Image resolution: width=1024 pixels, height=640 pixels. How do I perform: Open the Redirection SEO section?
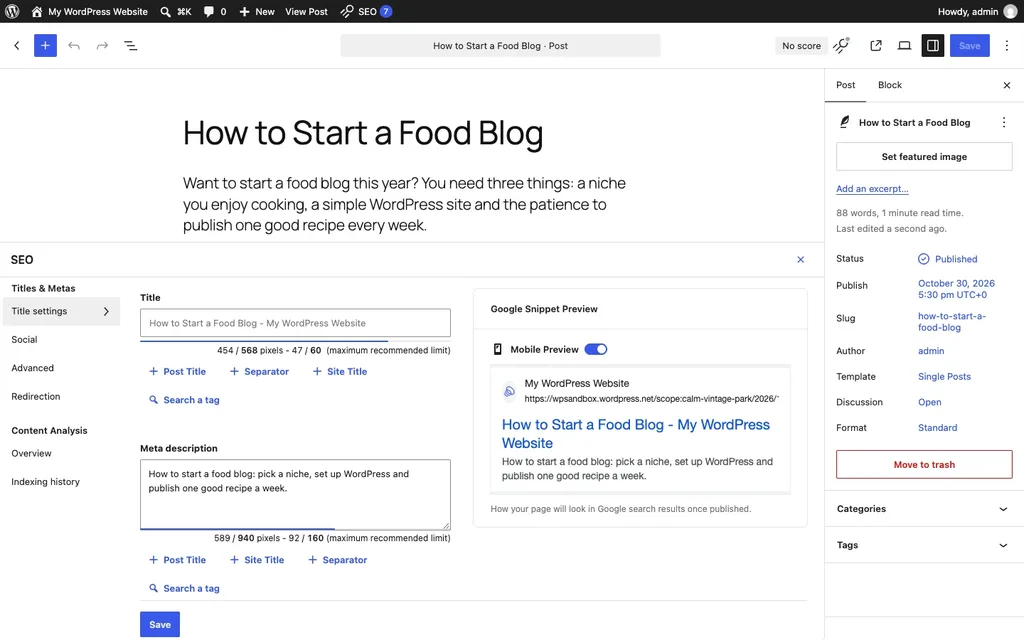tap(36, 396)
